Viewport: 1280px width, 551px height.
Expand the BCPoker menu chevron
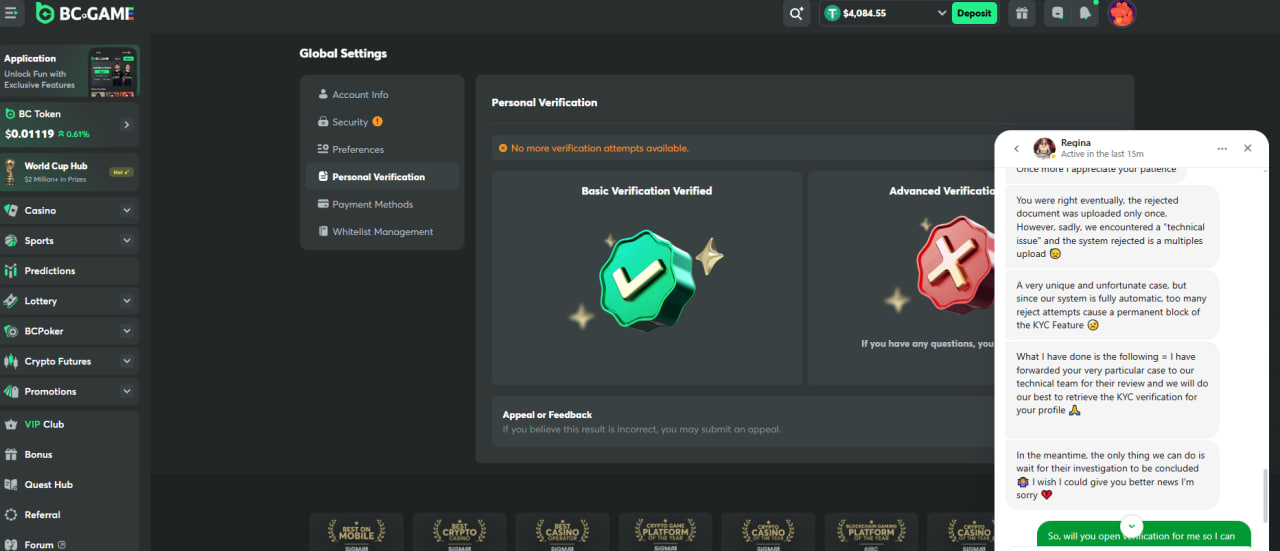pyautogui.click(x=126, y=331)
